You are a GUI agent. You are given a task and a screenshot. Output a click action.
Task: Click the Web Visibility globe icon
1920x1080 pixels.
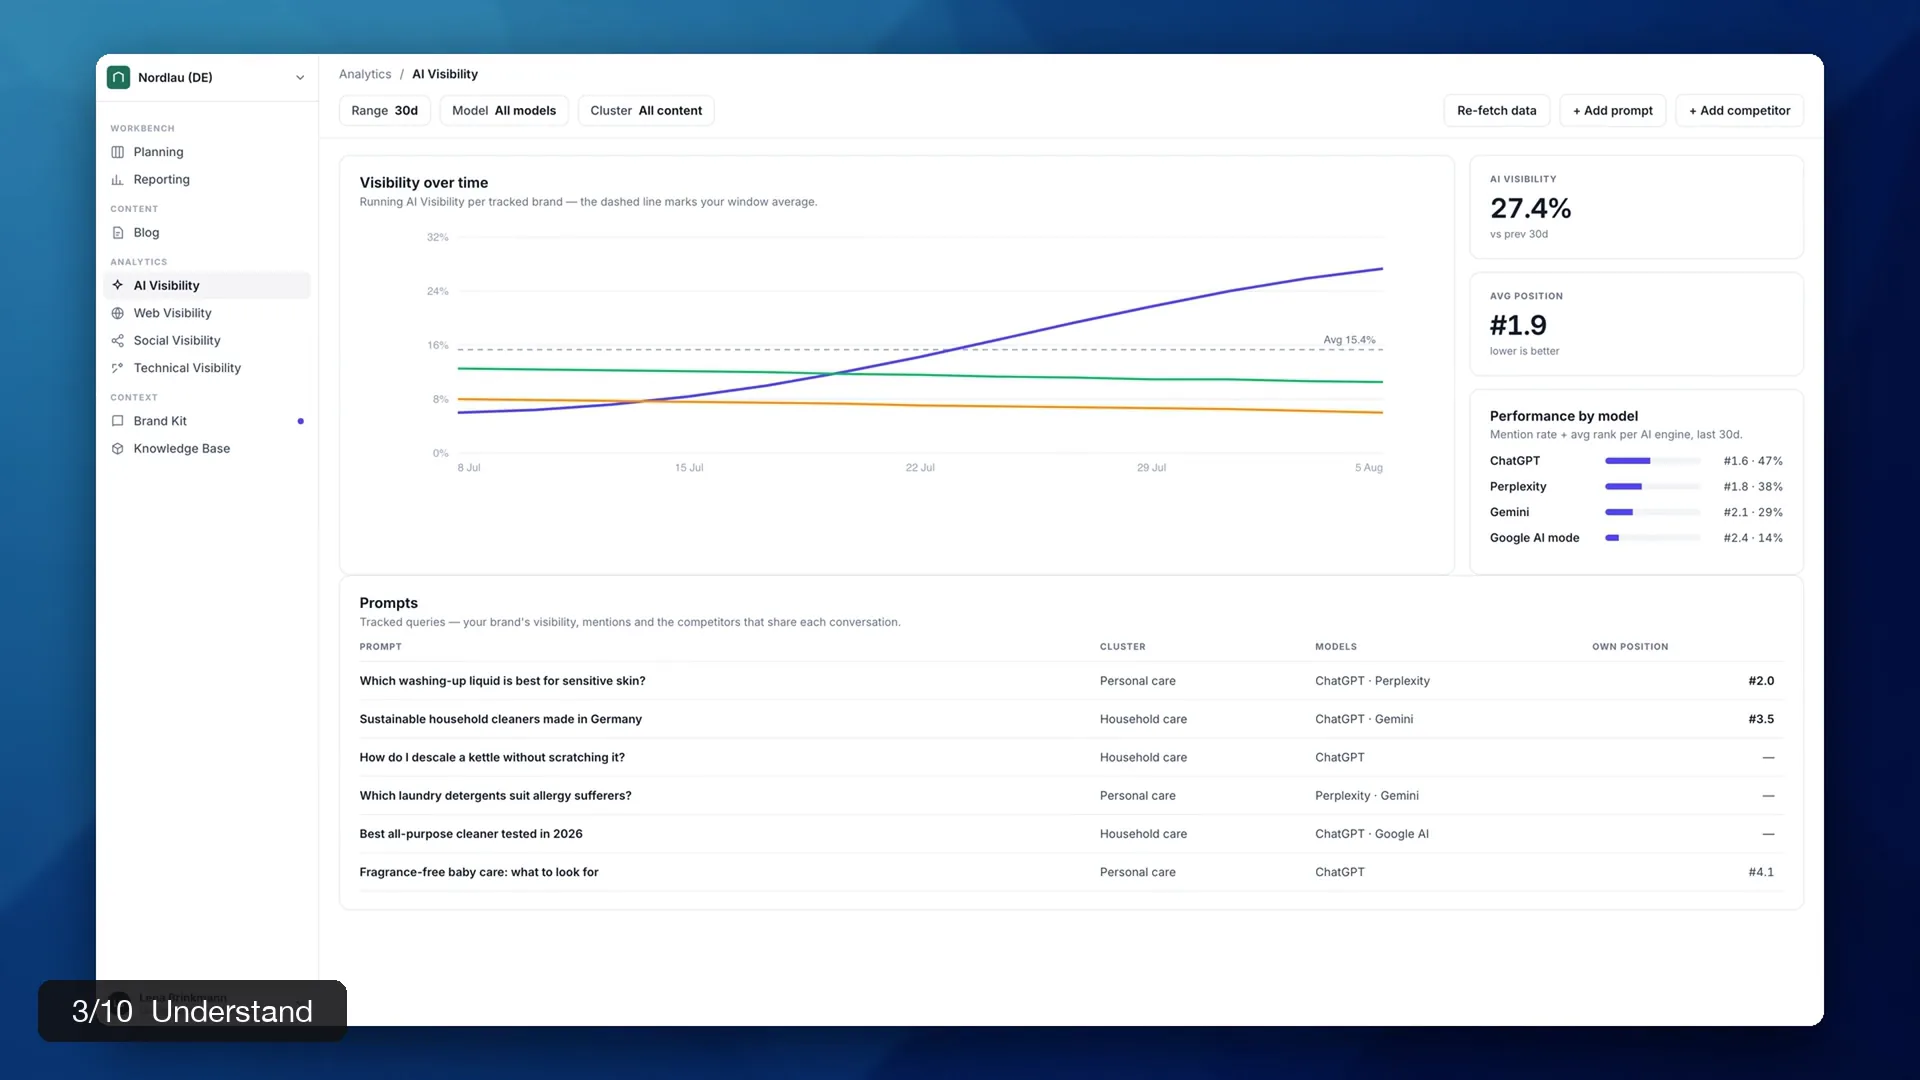118,313
